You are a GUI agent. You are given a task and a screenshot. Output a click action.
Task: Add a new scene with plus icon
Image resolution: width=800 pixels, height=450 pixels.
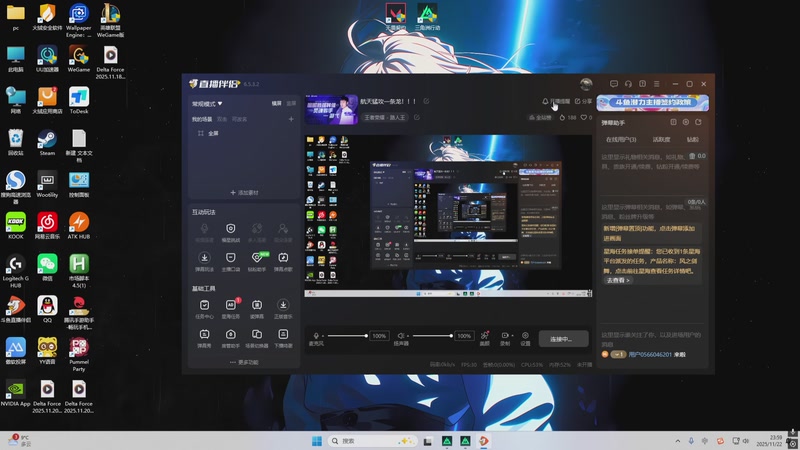(291, 119)
